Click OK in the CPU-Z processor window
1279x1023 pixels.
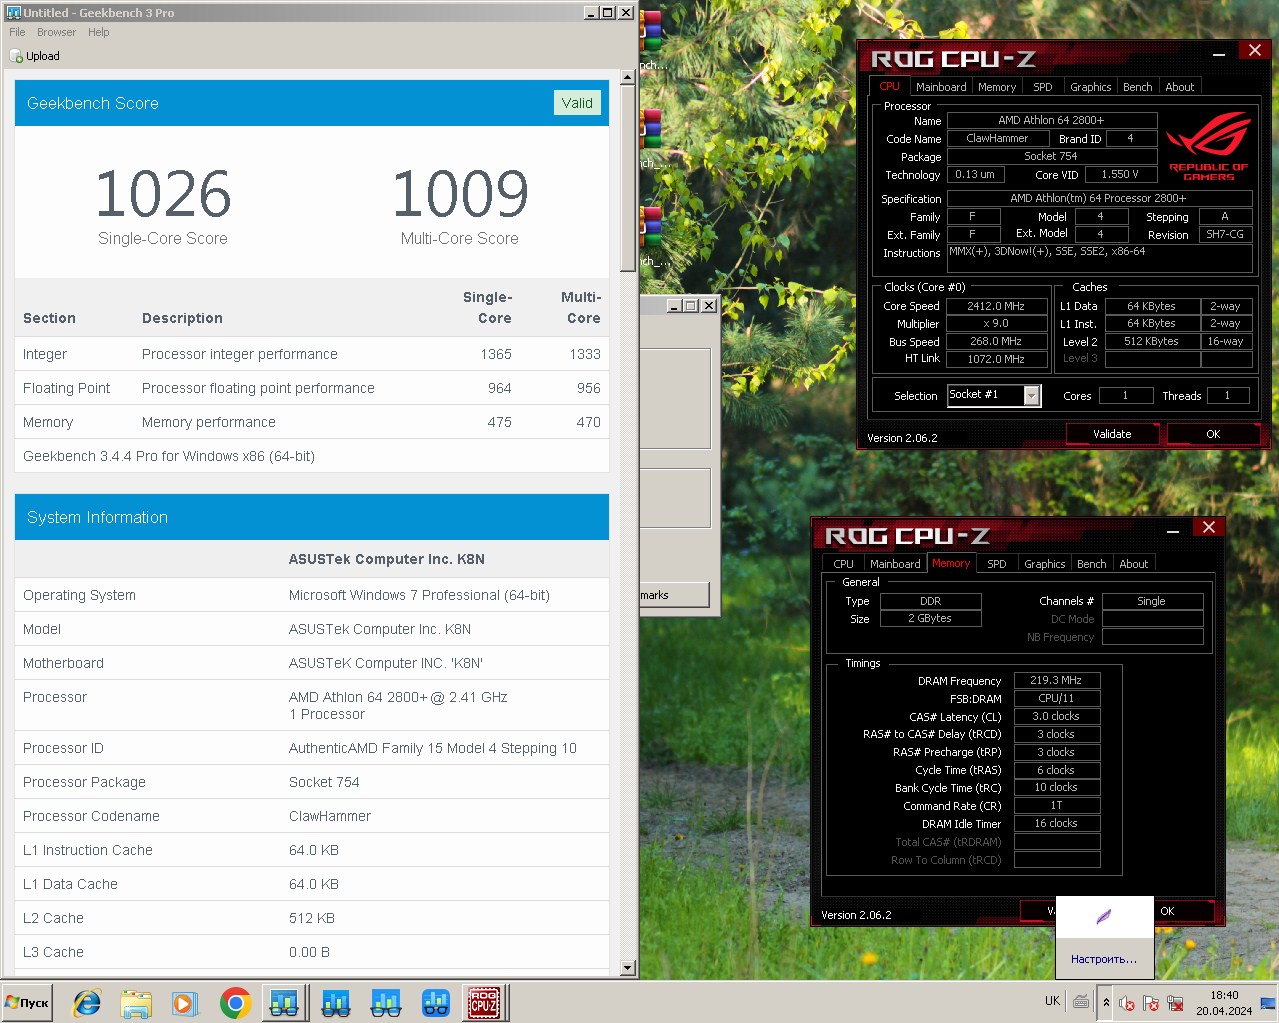(x=1213, y=434)
